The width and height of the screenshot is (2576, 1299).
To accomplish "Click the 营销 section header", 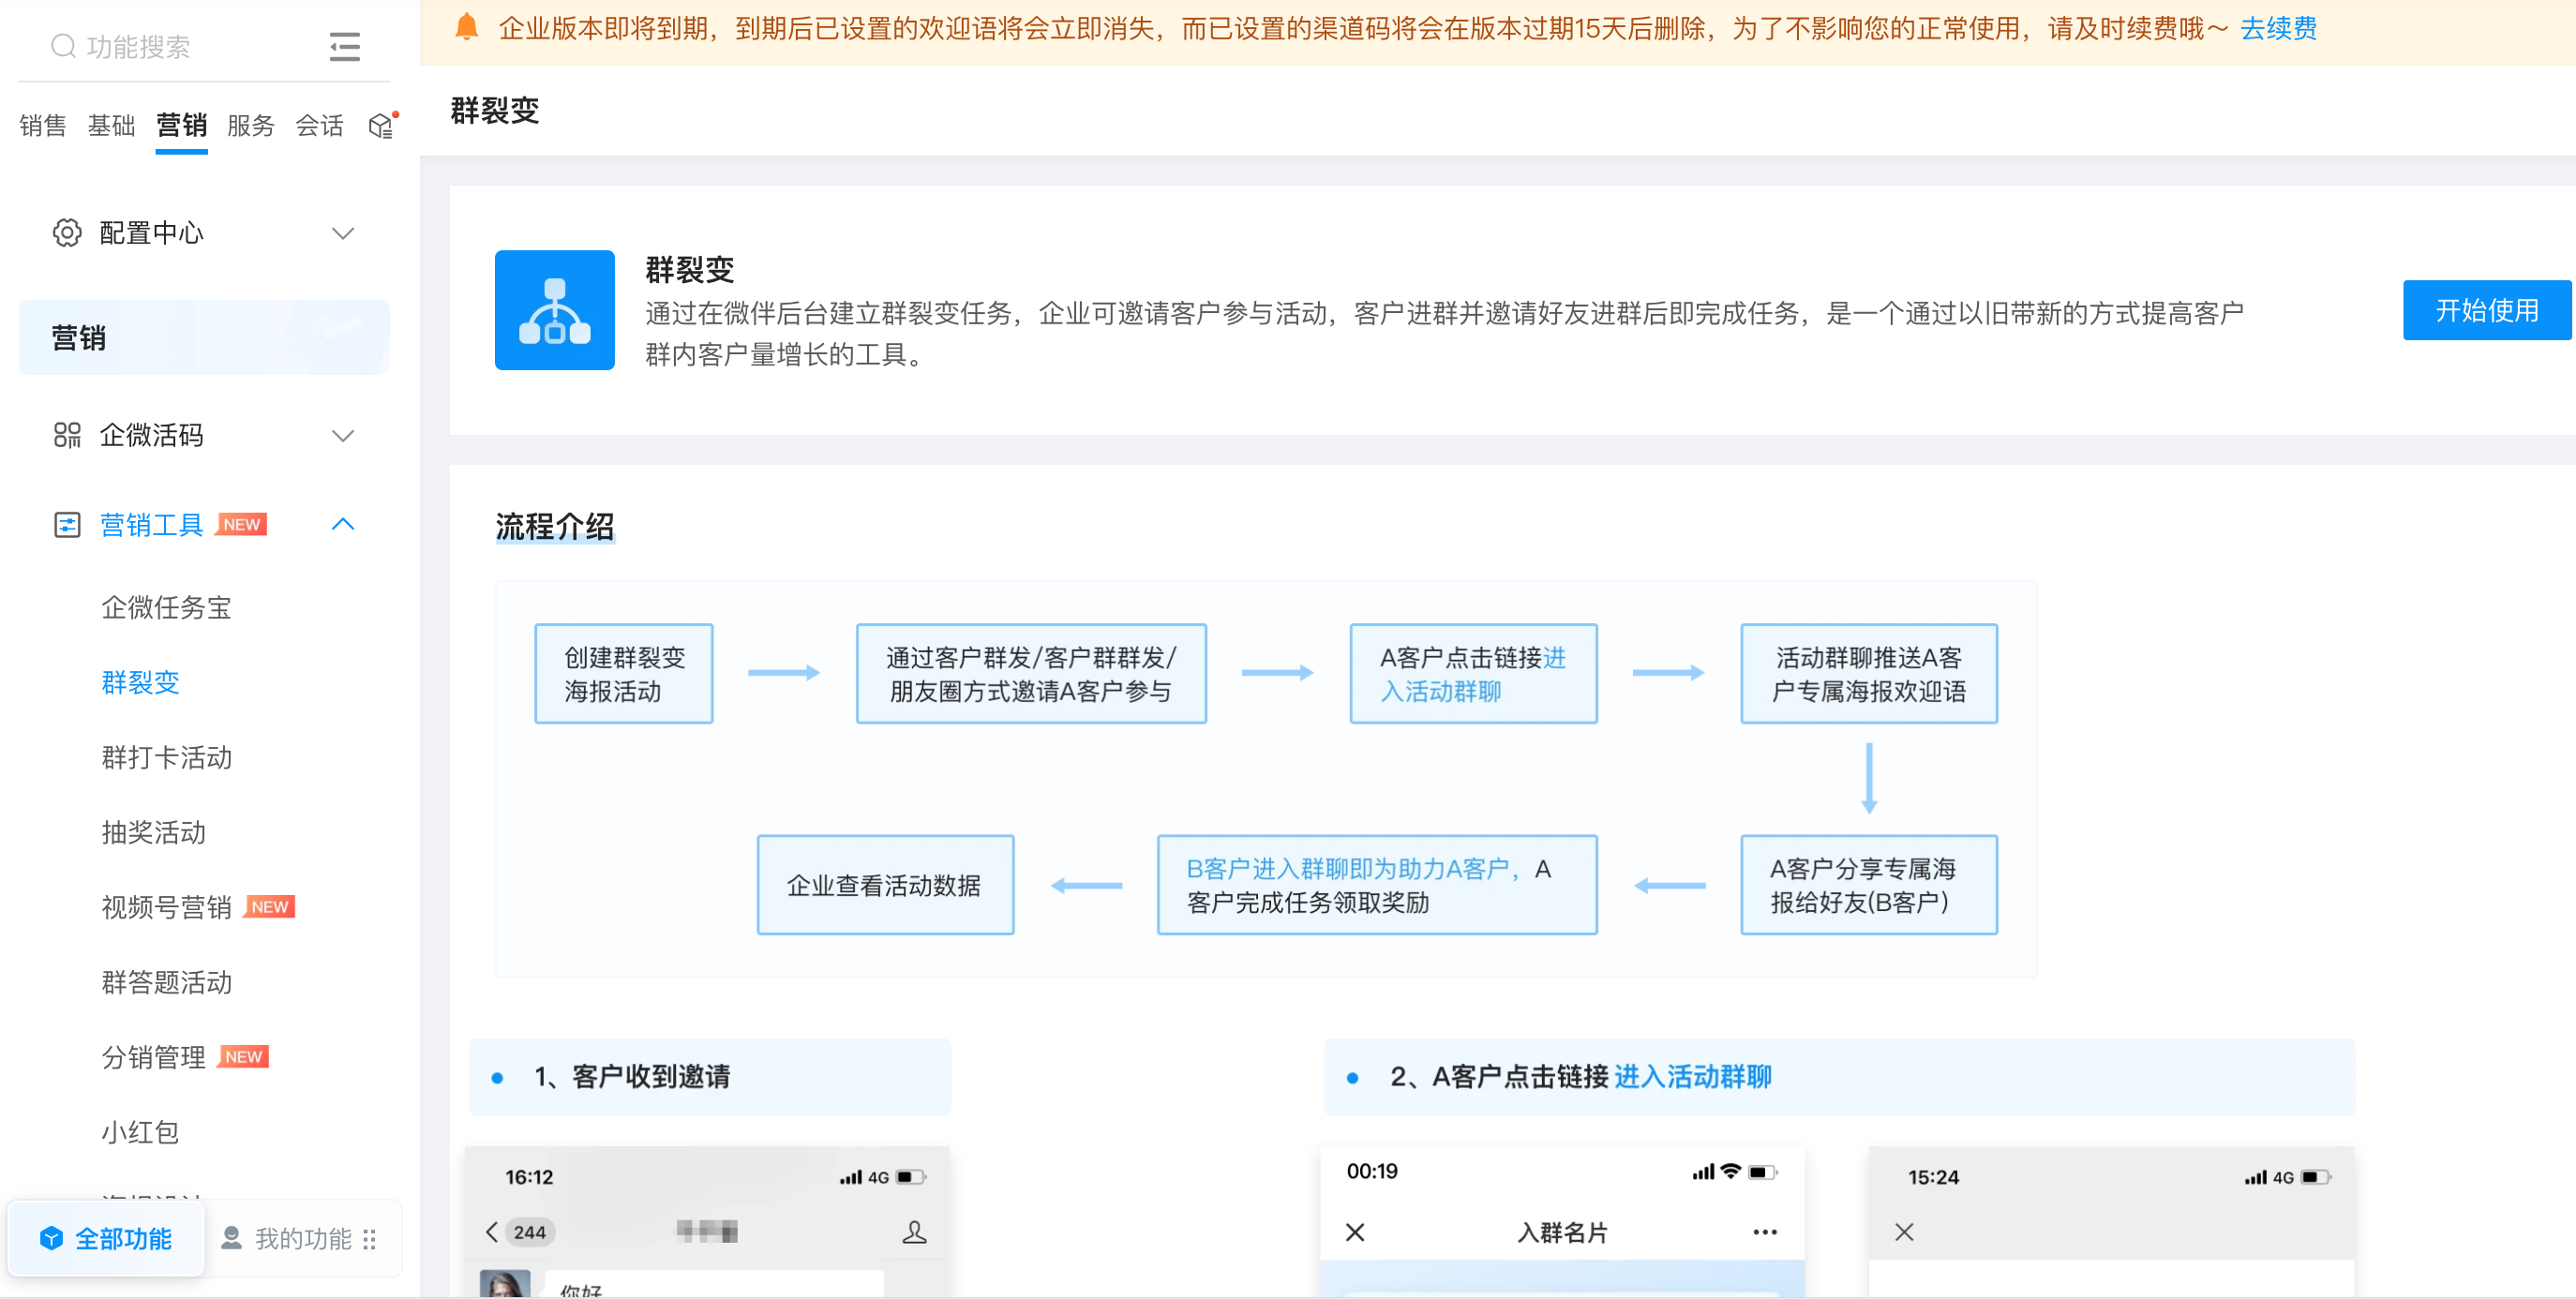I will pyautogui.click(x=204, y=337).
